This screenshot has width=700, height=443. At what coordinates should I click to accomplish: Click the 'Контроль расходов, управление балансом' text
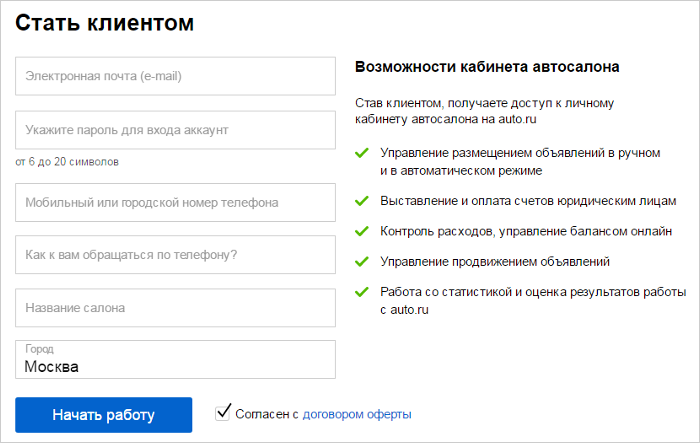click(526, 231)
